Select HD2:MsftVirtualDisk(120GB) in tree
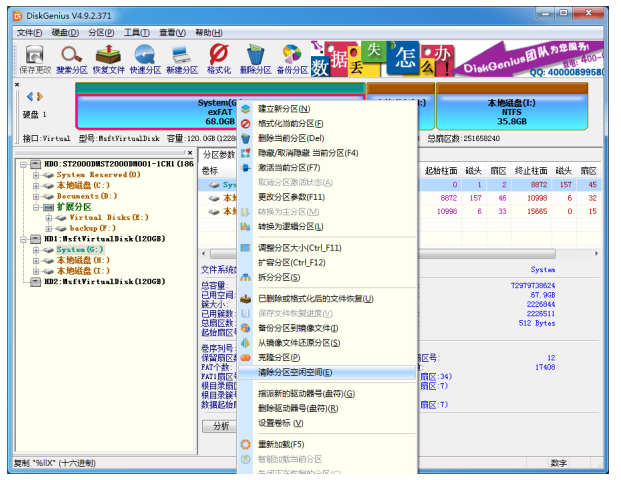 (104, 282)
